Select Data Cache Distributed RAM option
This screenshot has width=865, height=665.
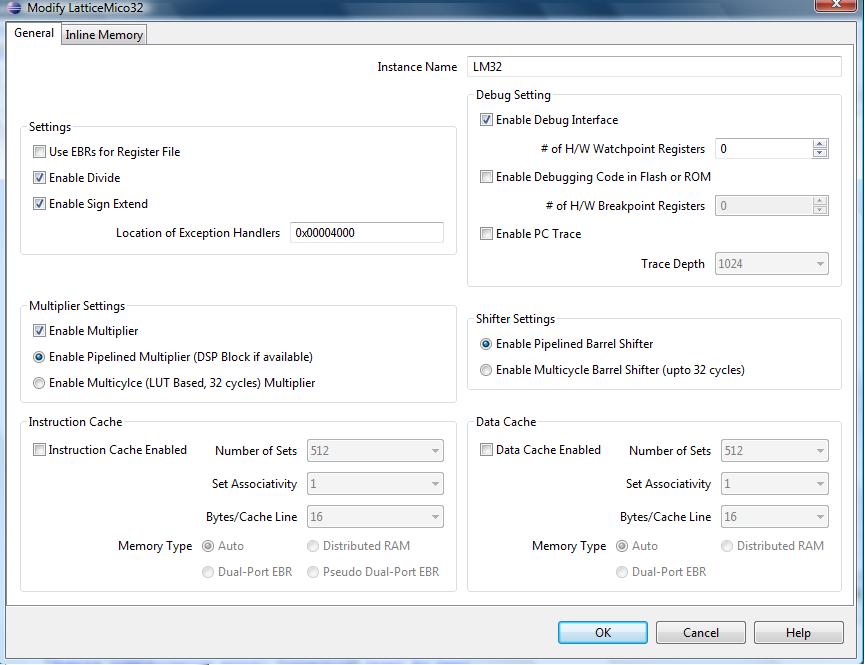[x=727, y=546]
